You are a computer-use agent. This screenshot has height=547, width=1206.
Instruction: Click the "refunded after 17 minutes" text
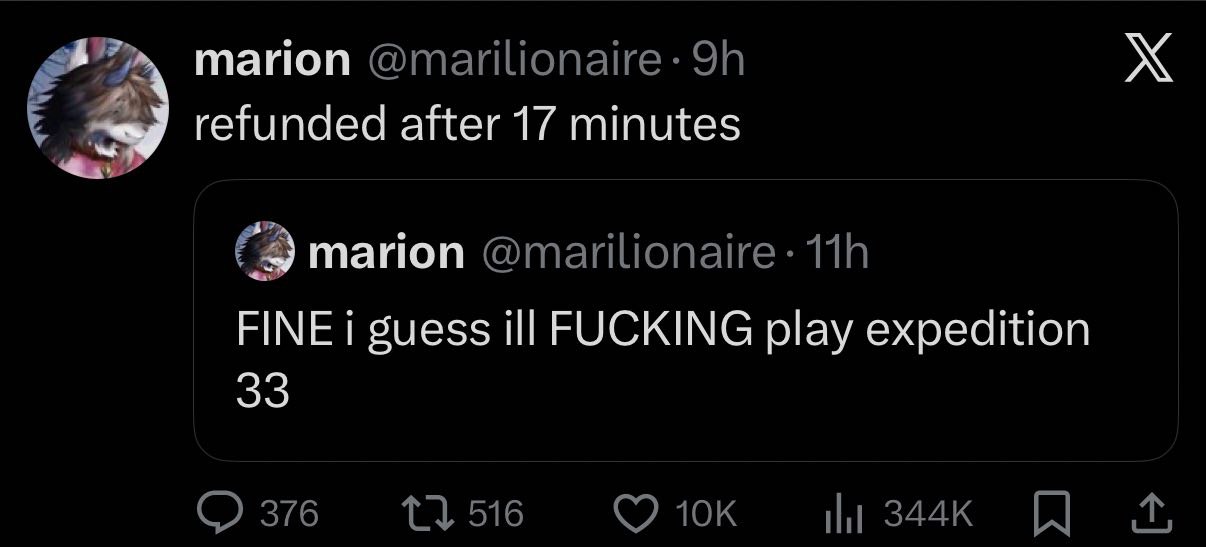click(x=467, y=126)
